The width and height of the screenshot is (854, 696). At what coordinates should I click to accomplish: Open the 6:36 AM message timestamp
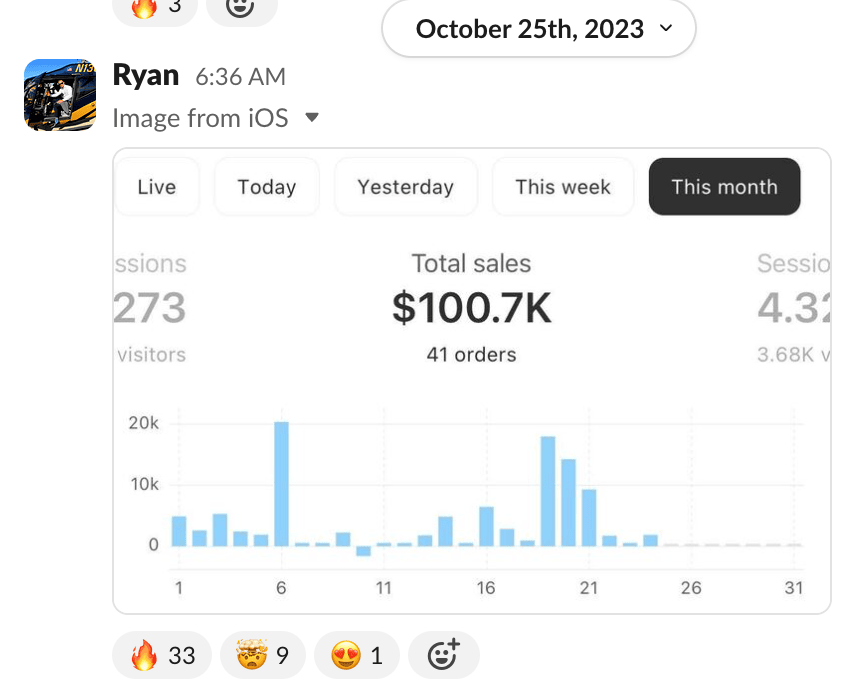pyautogui.click(x=240, y=77)
